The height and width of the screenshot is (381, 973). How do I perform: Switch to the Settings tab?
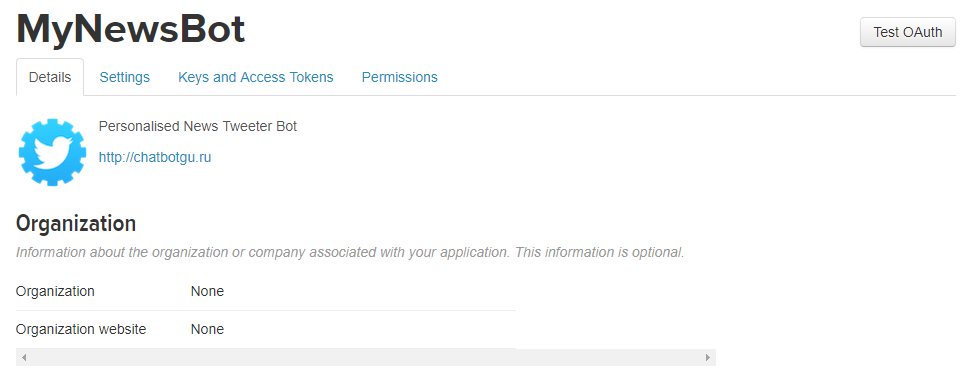tap(125, 78)
